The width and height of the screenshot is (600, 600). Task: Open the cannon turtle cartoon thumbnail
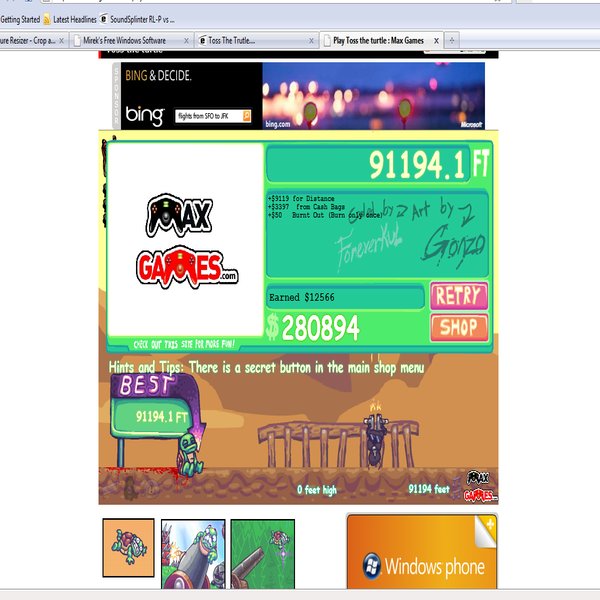[193, 554]
